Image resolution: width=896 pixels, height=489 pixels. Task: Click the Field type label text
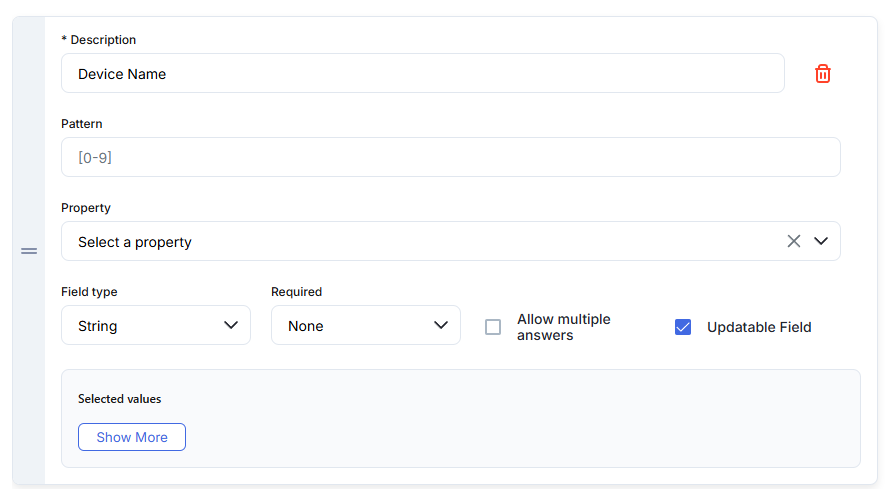coord(89,292)
